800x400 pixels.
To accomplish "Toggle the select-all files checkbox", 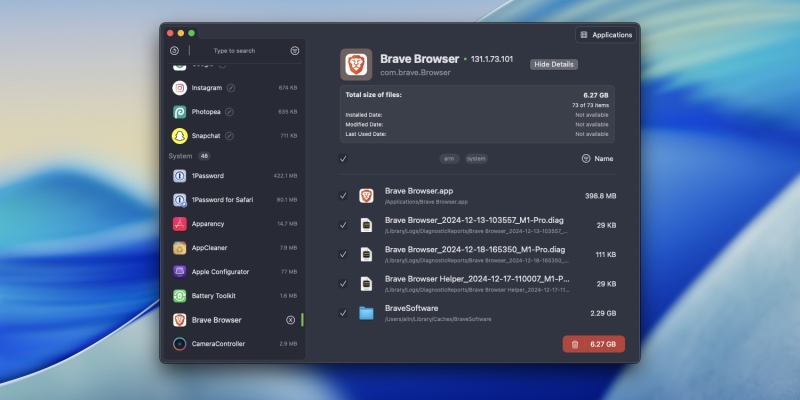I will [343, 159].
